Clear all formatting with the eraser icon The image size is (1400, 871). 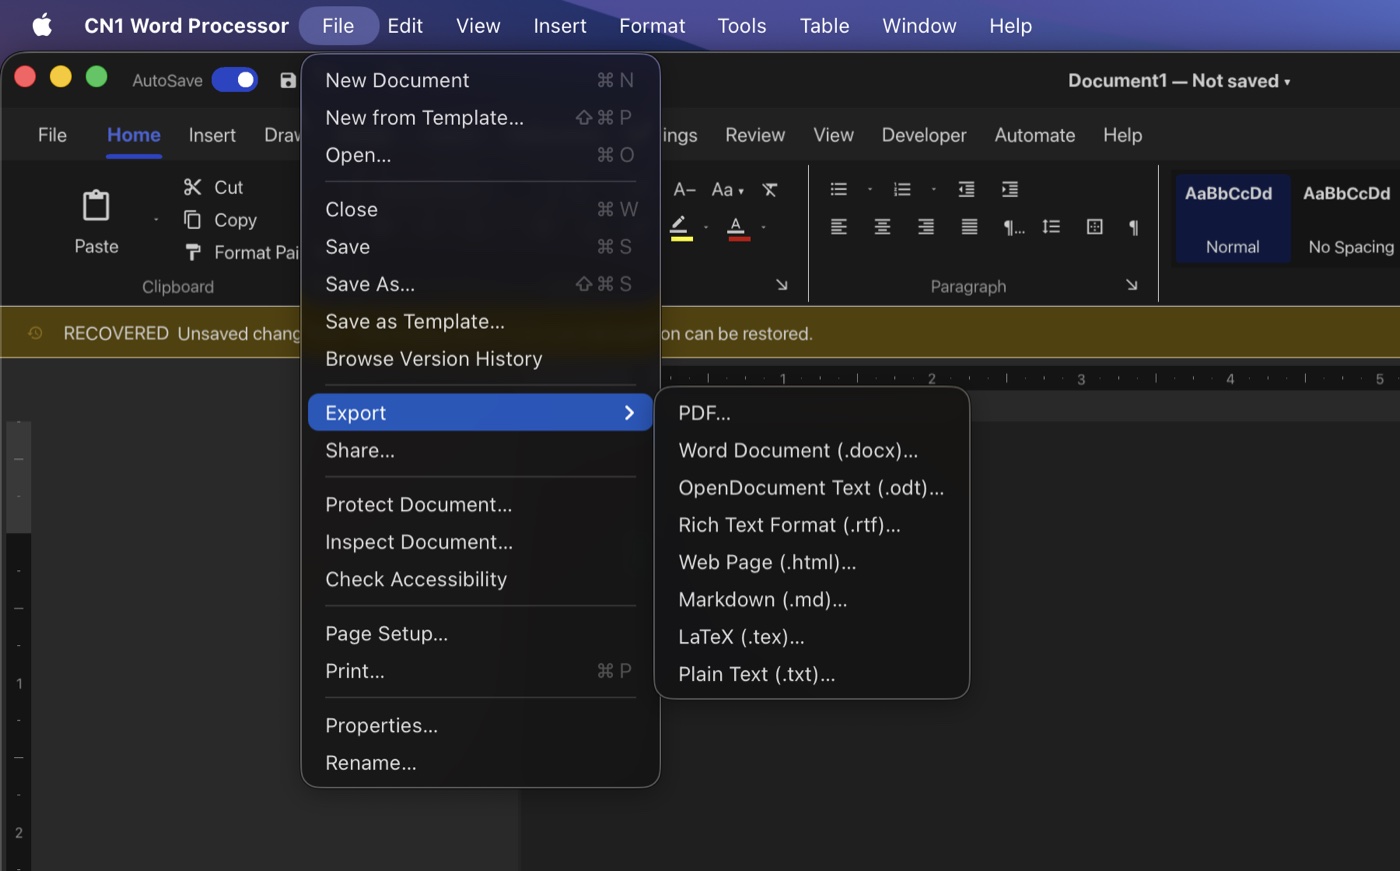769,189
